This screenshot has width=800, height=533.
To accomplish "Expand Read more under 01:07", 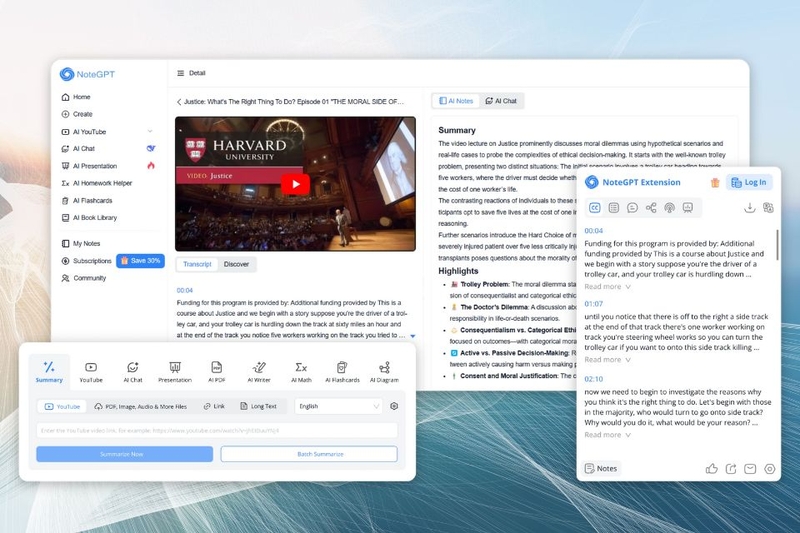I will click(x=608, y=360).
